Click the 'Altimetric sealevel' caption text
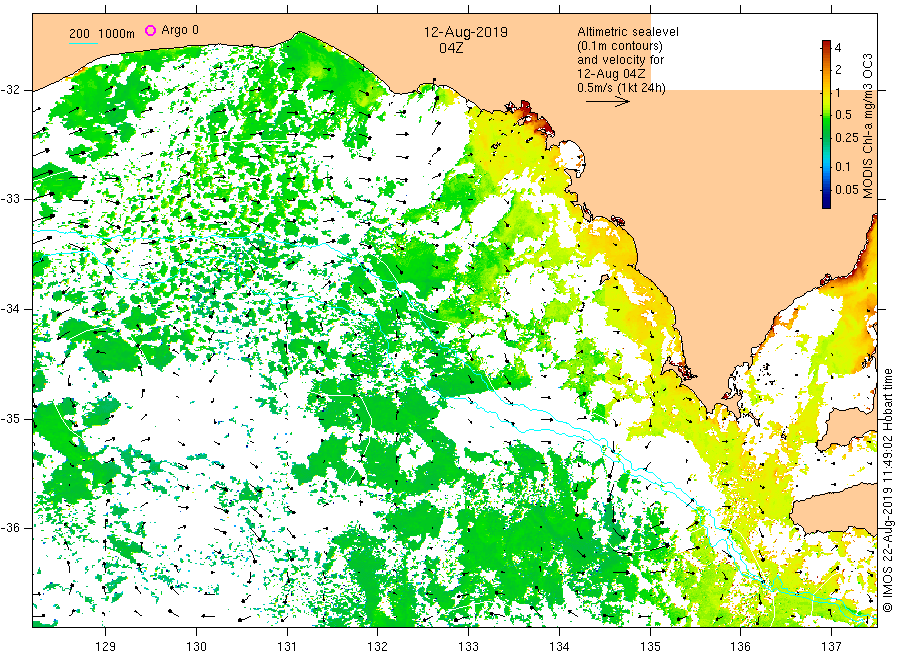The image size is (900, 660). (628, 32)
